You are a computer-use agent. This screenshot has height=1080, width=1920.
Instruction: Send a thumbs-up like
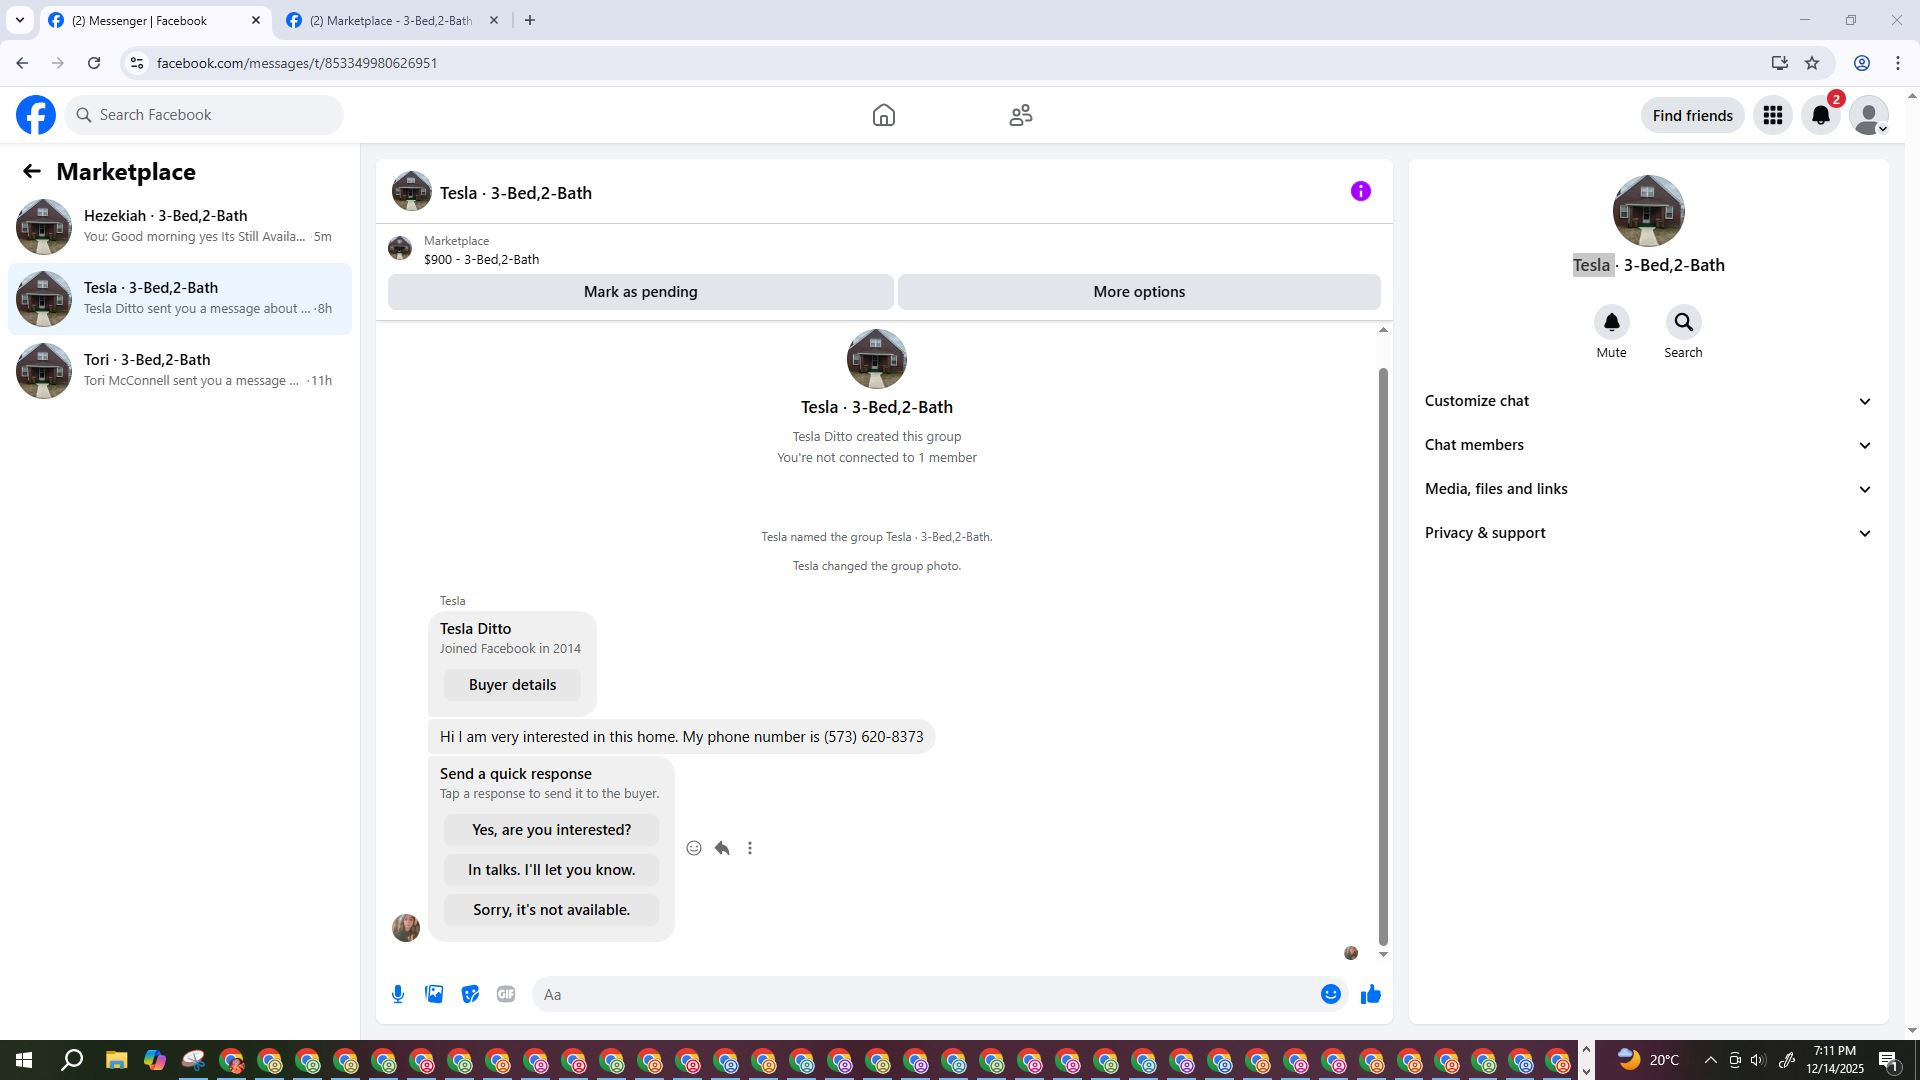[1370, 994]
